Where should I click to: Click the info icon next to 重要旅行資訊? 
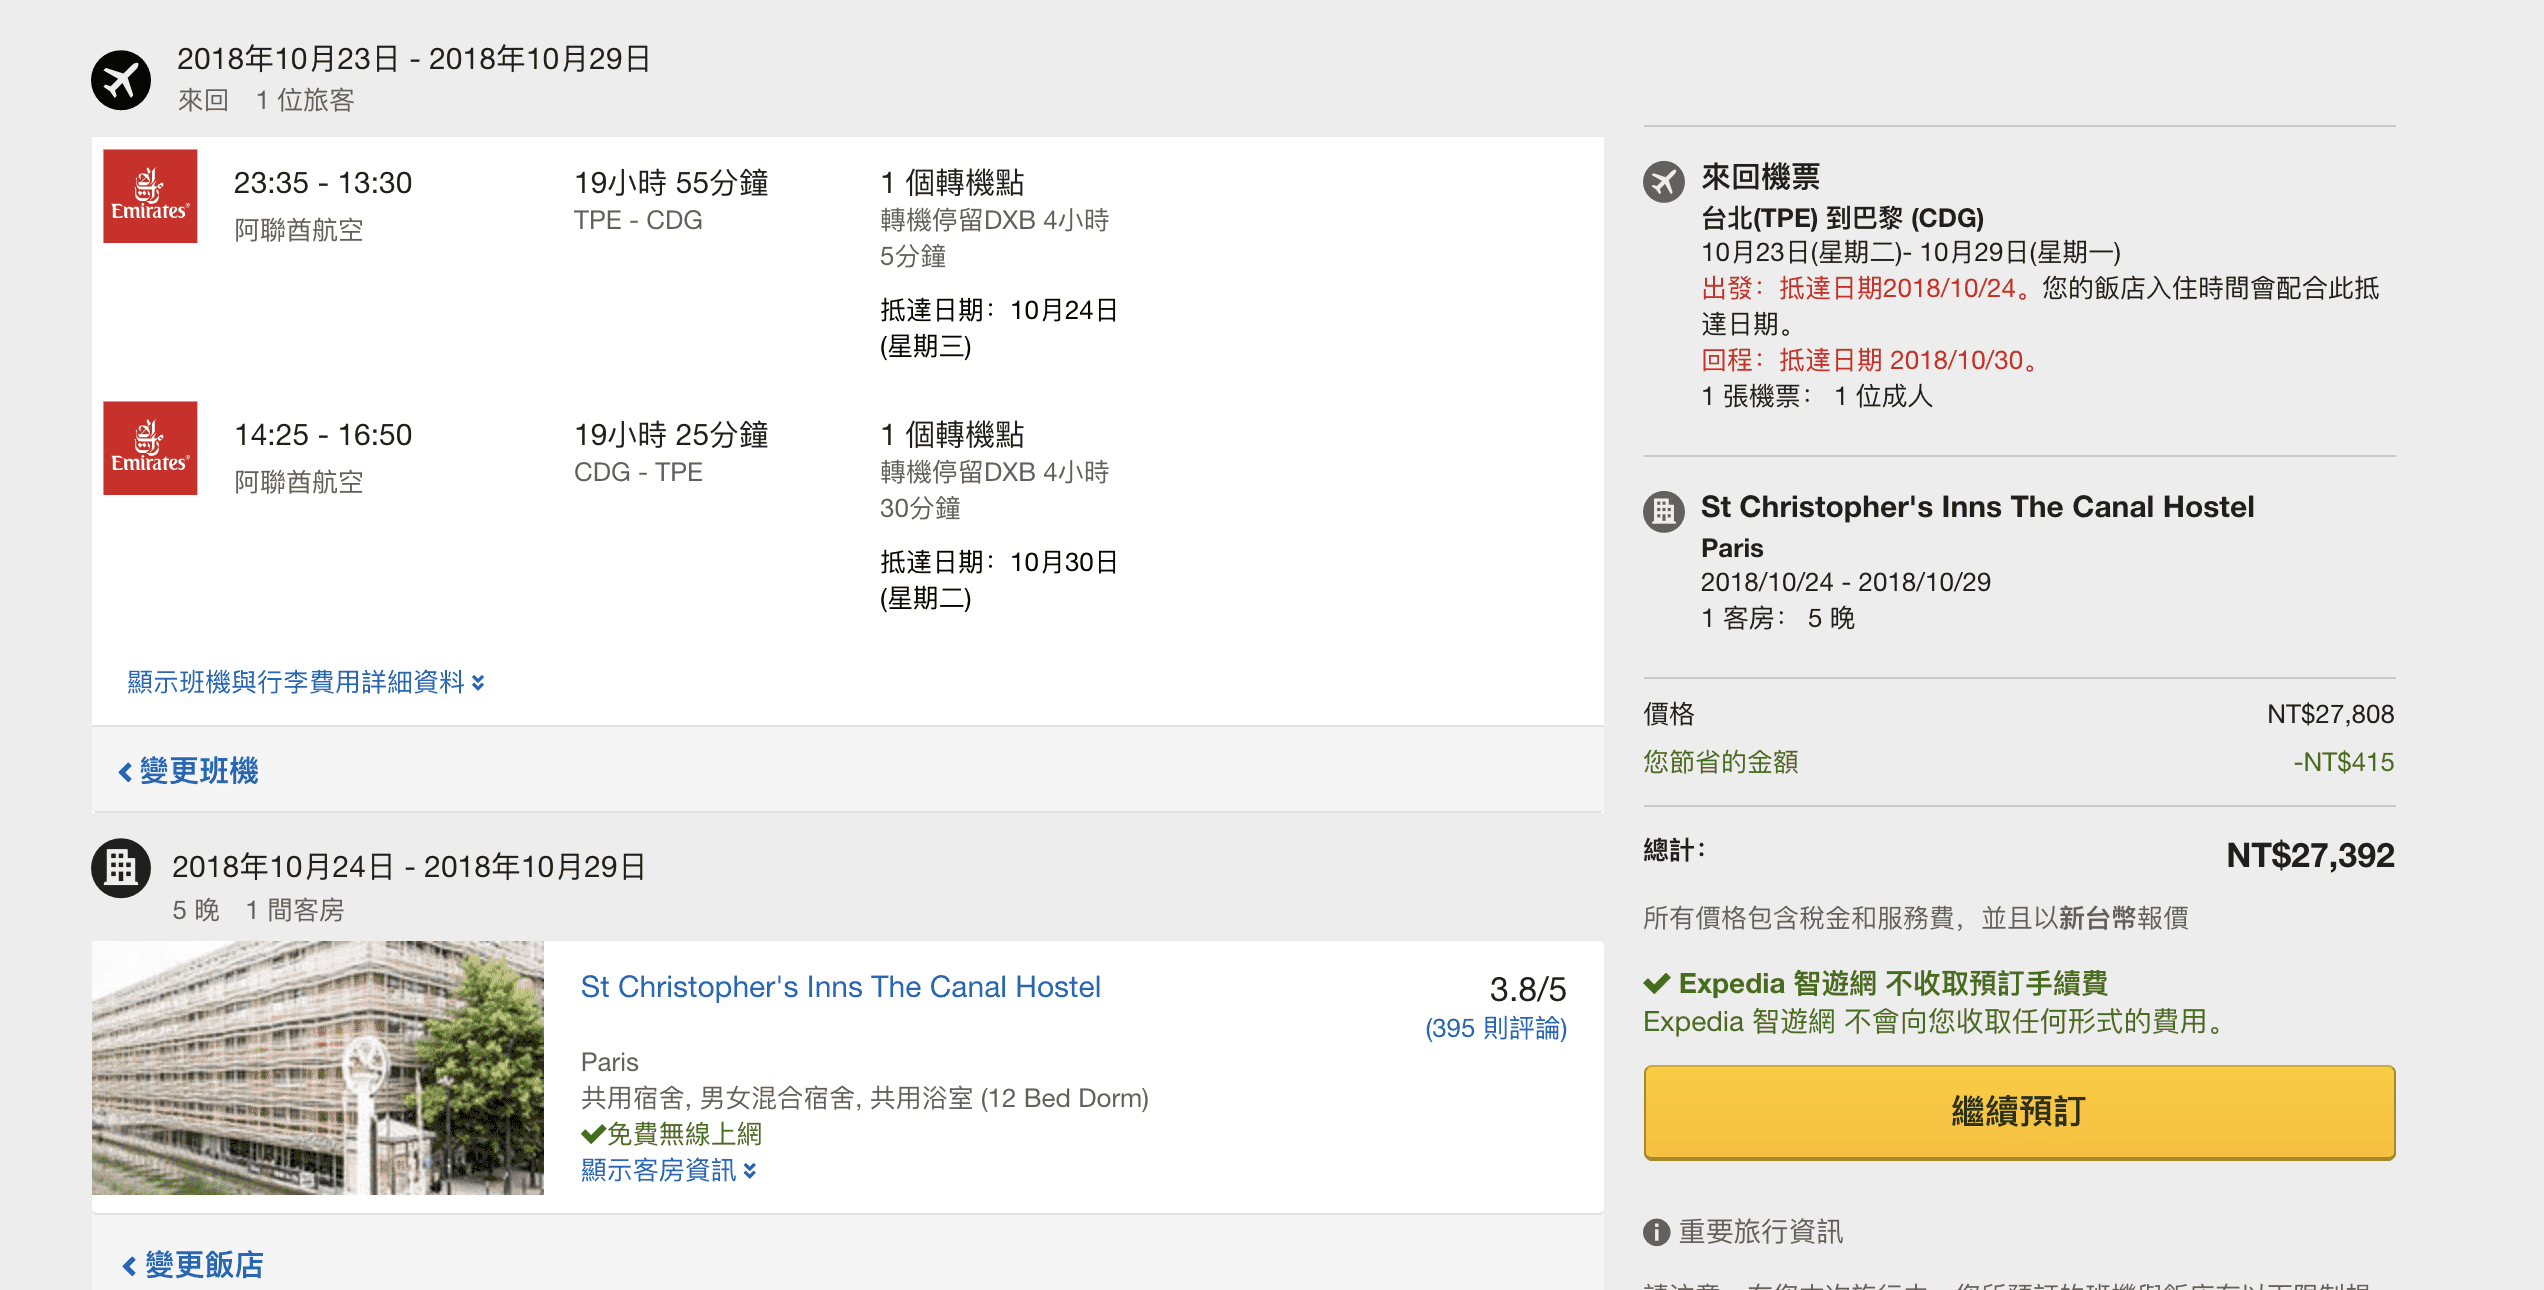1657,1232
